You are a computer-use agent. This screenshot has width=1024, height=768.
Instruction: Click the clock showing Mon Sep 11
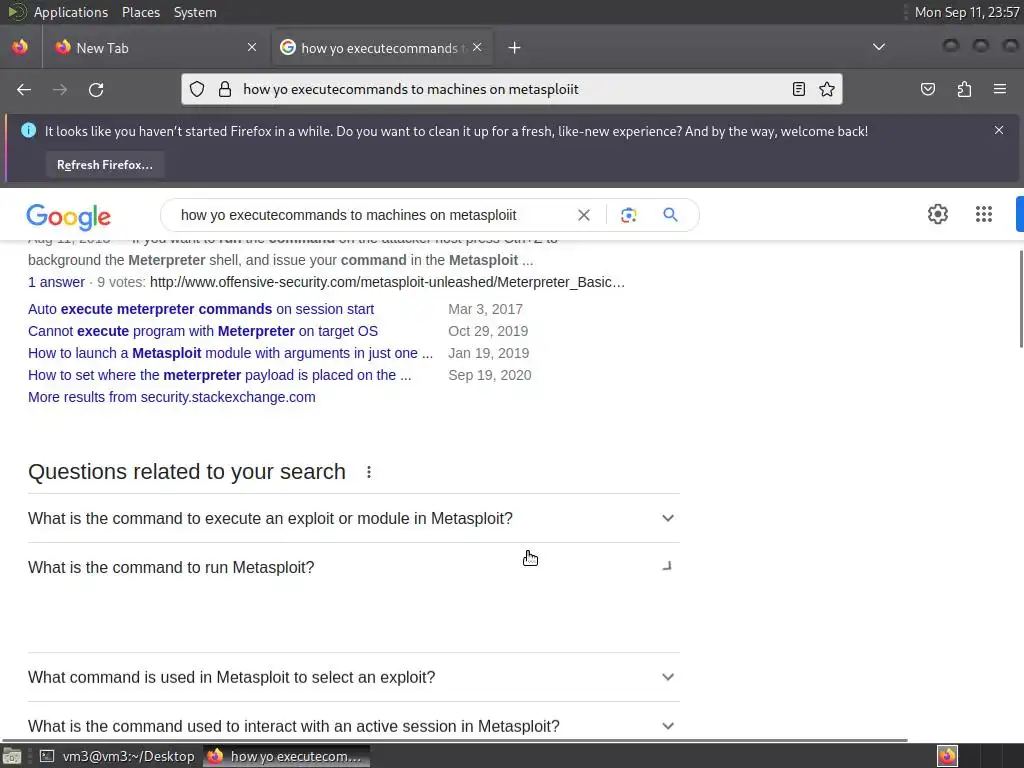point(967,12)
